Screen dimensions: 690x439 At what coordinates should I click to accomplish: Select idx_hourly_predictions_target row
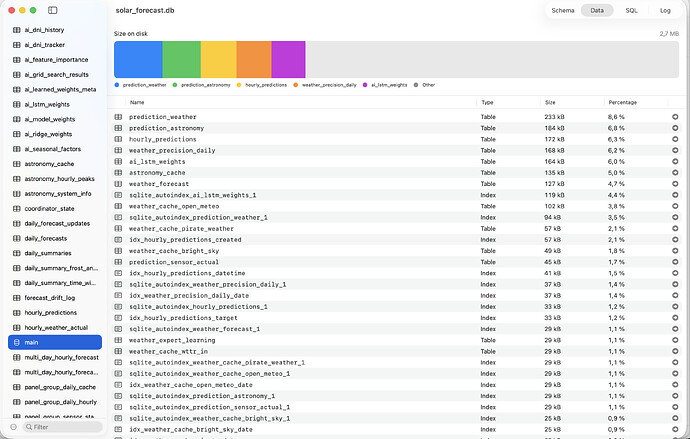(396, 318)
